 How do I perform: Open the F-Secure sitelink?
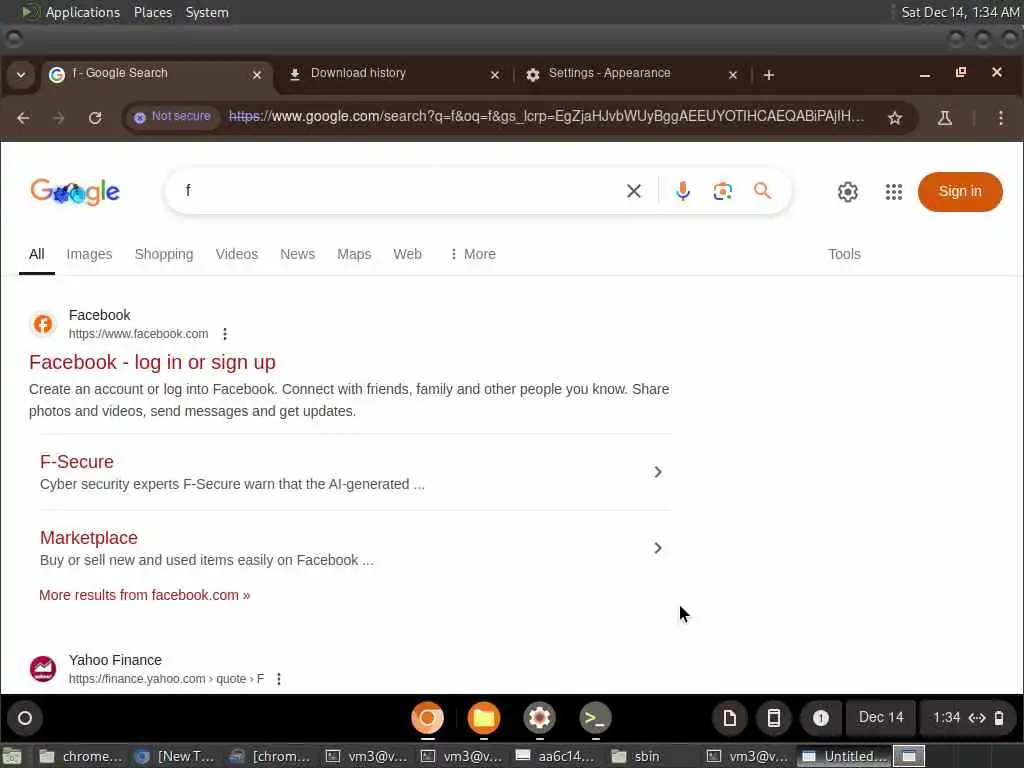[76, 462]
